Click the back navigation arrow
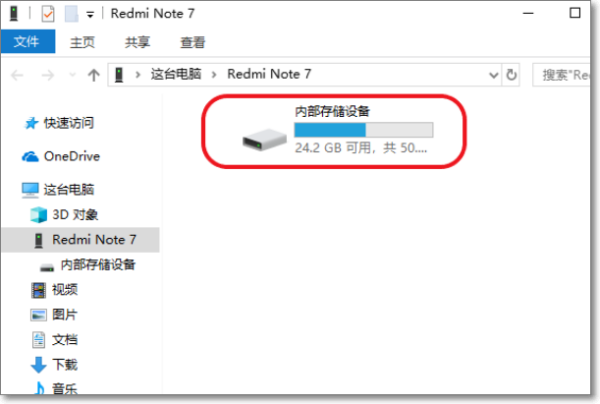Screen dimensions: 600x404 pyautogui.click(x=17, y=75)
